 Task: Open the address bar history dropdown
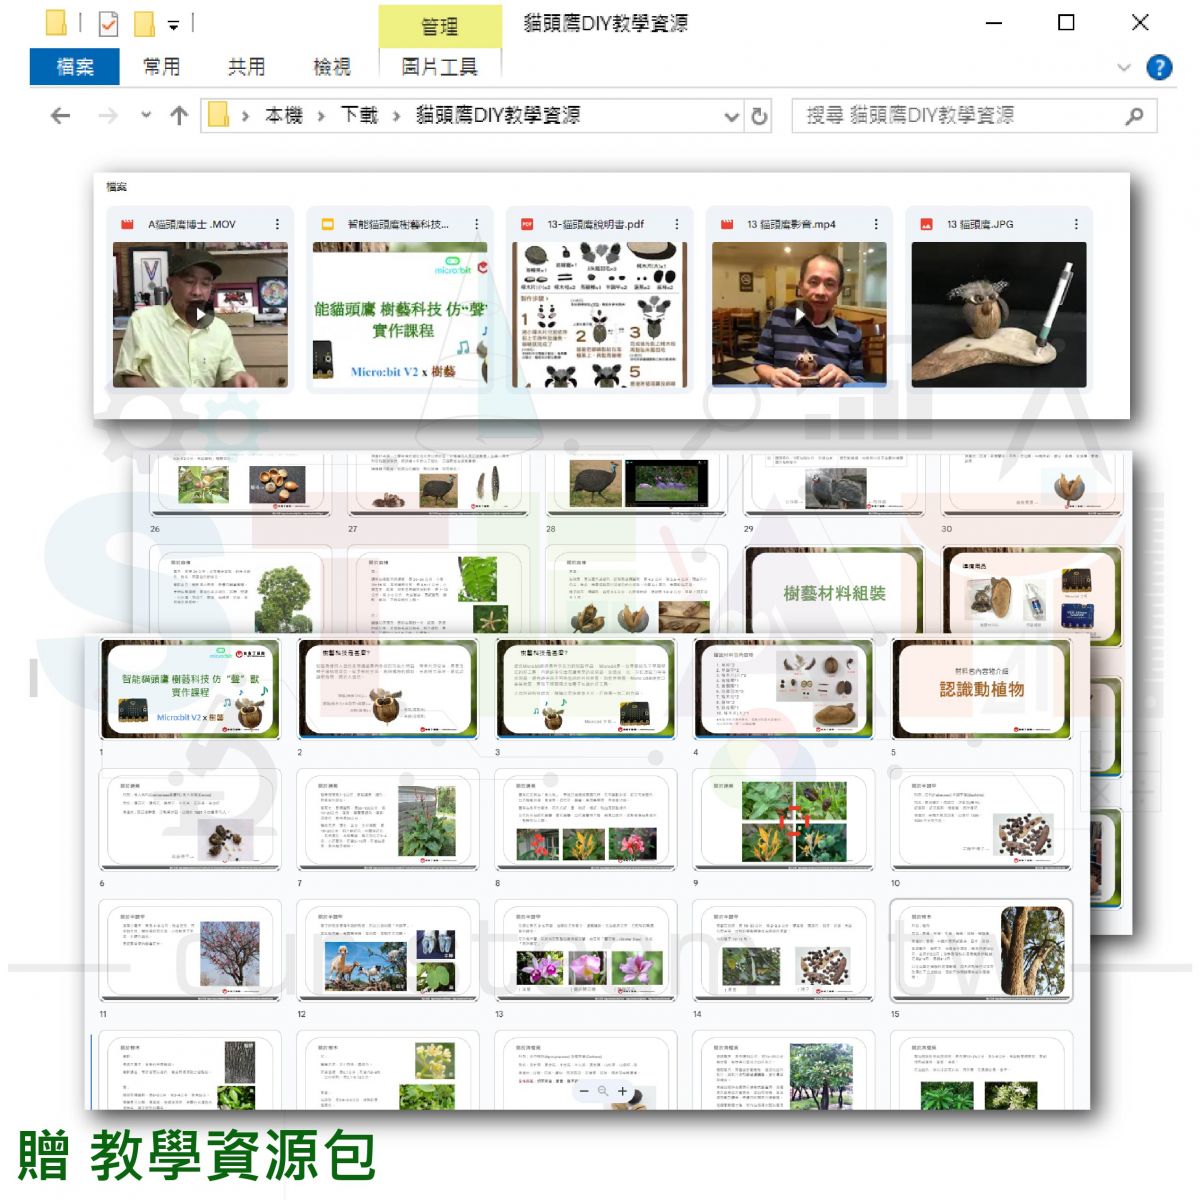point(731,116)
